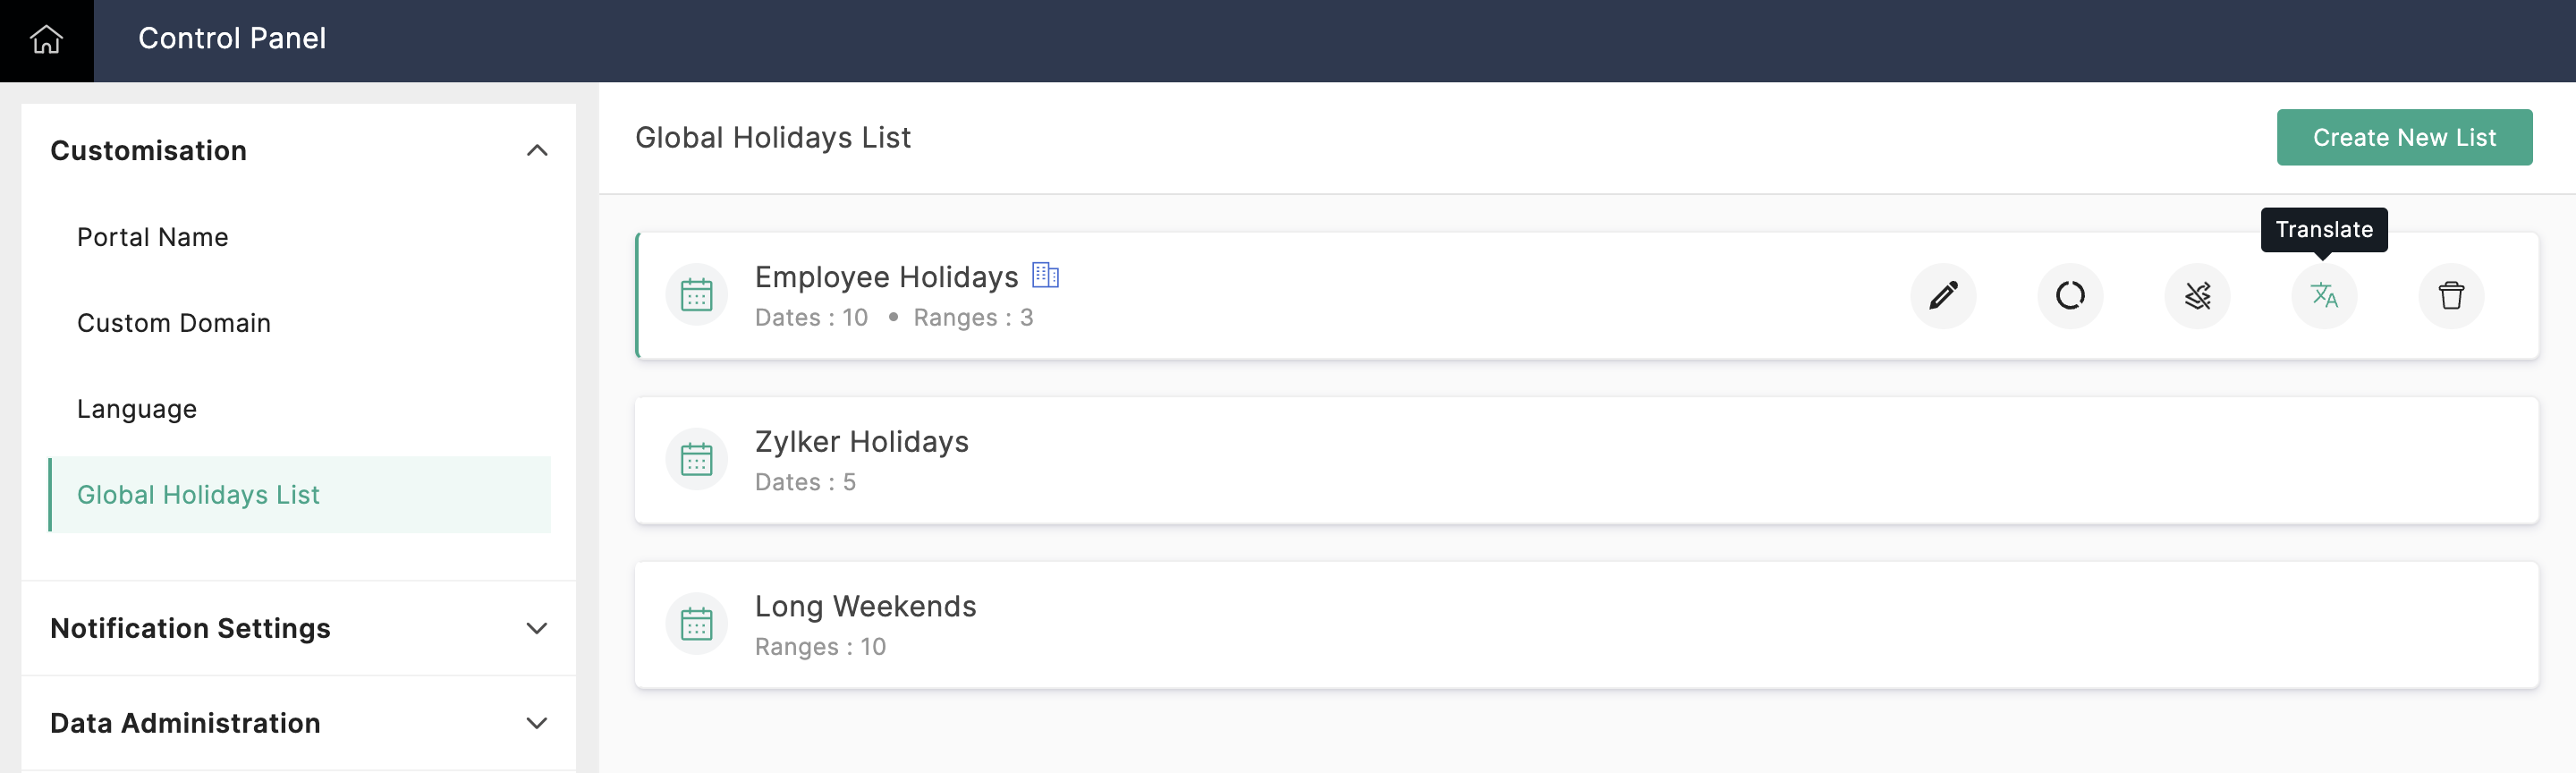Open the Long Weekends list
2576x773 pixels.
click(865, 606)
